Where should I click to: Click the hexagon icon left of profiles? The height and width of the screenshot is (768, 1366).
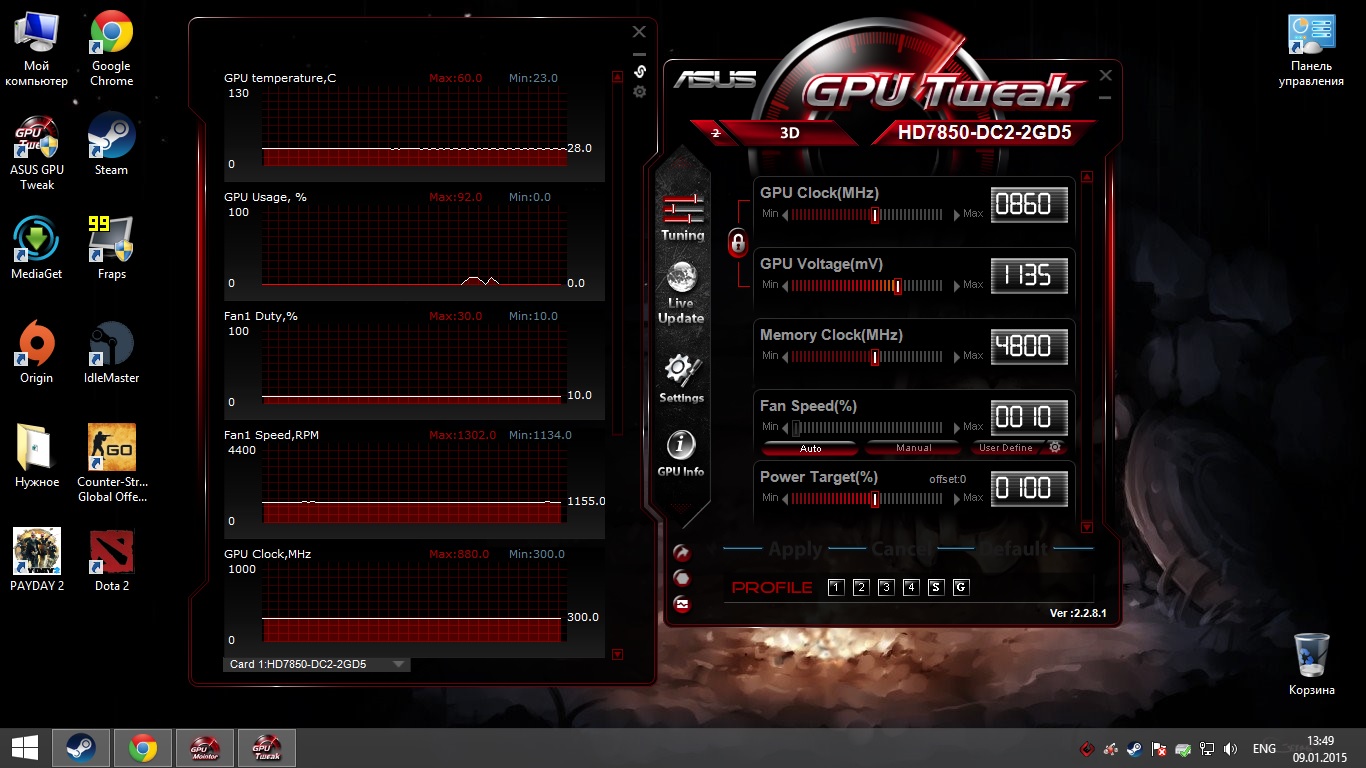tap(681, 578)
